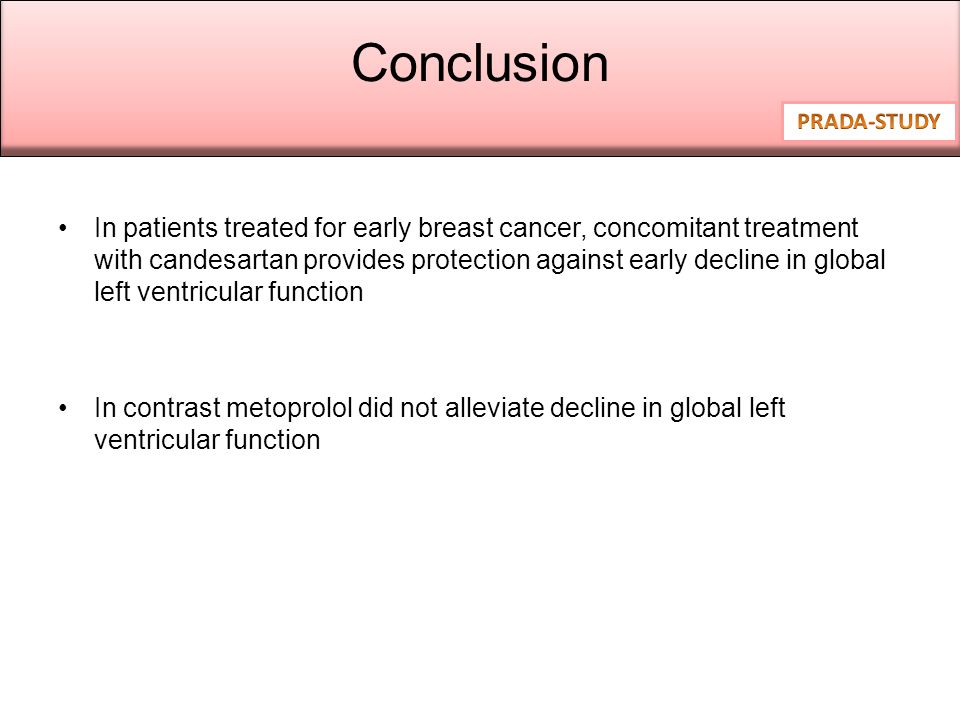Click the pink header banner left of title
The height and width of the screenshot is (720, 960).
coord(171,73)
